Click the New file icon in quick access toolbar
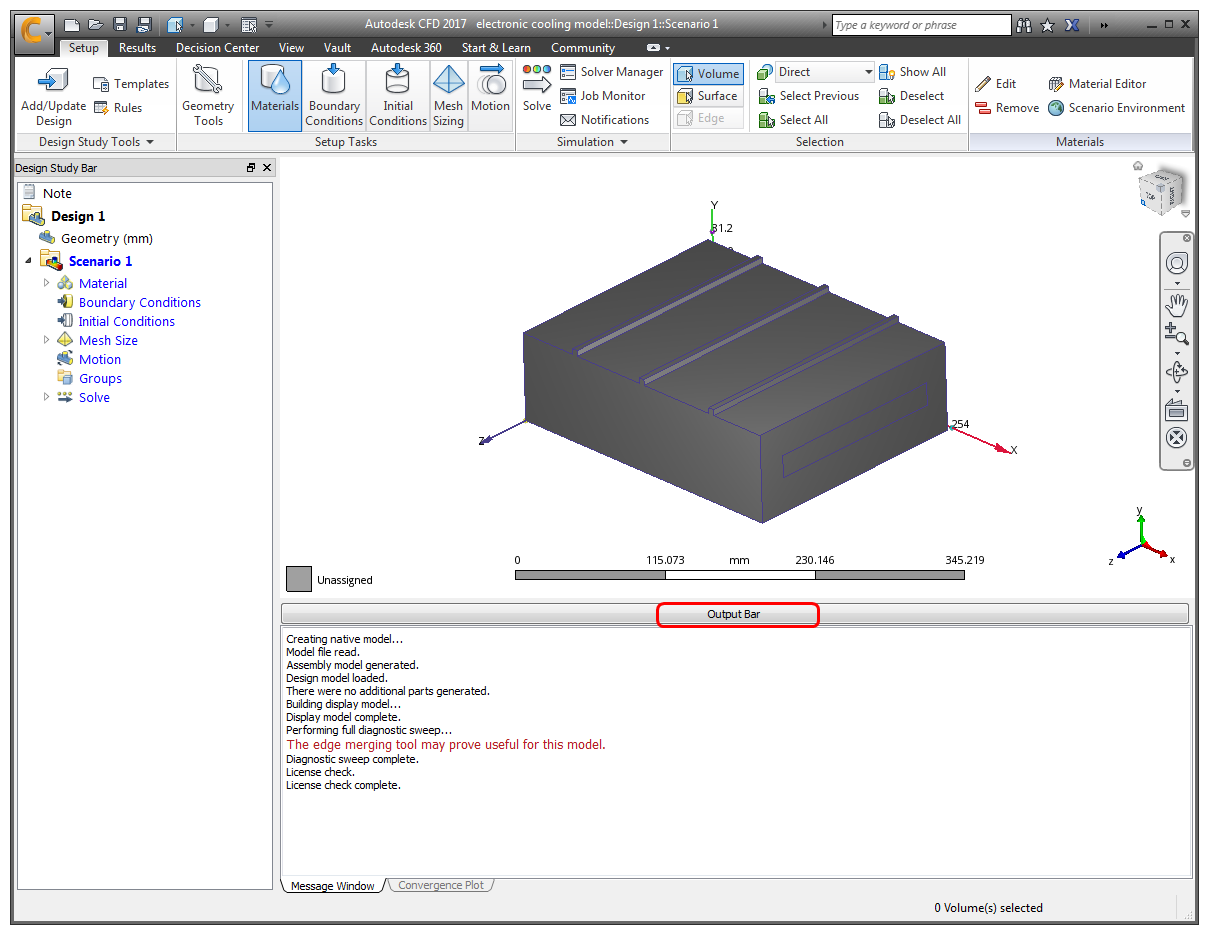 (71, 24)
